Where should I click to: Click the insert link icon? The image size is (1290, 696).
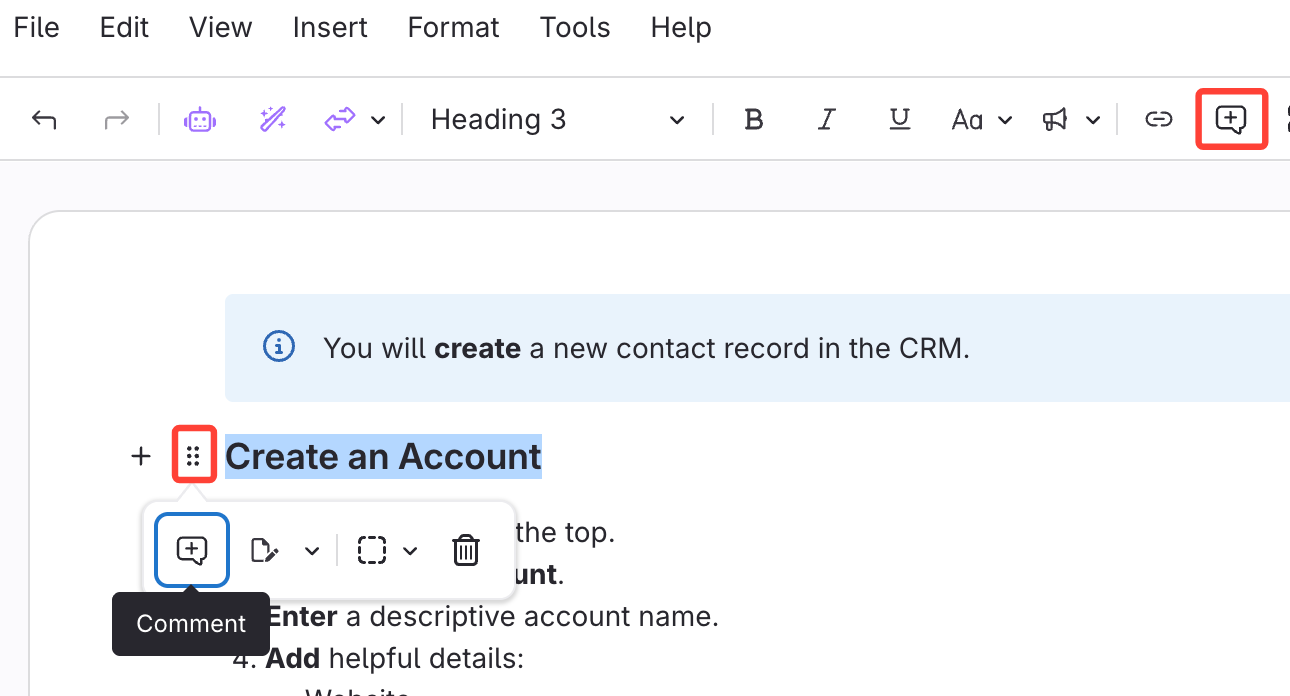coord(1158,120)
